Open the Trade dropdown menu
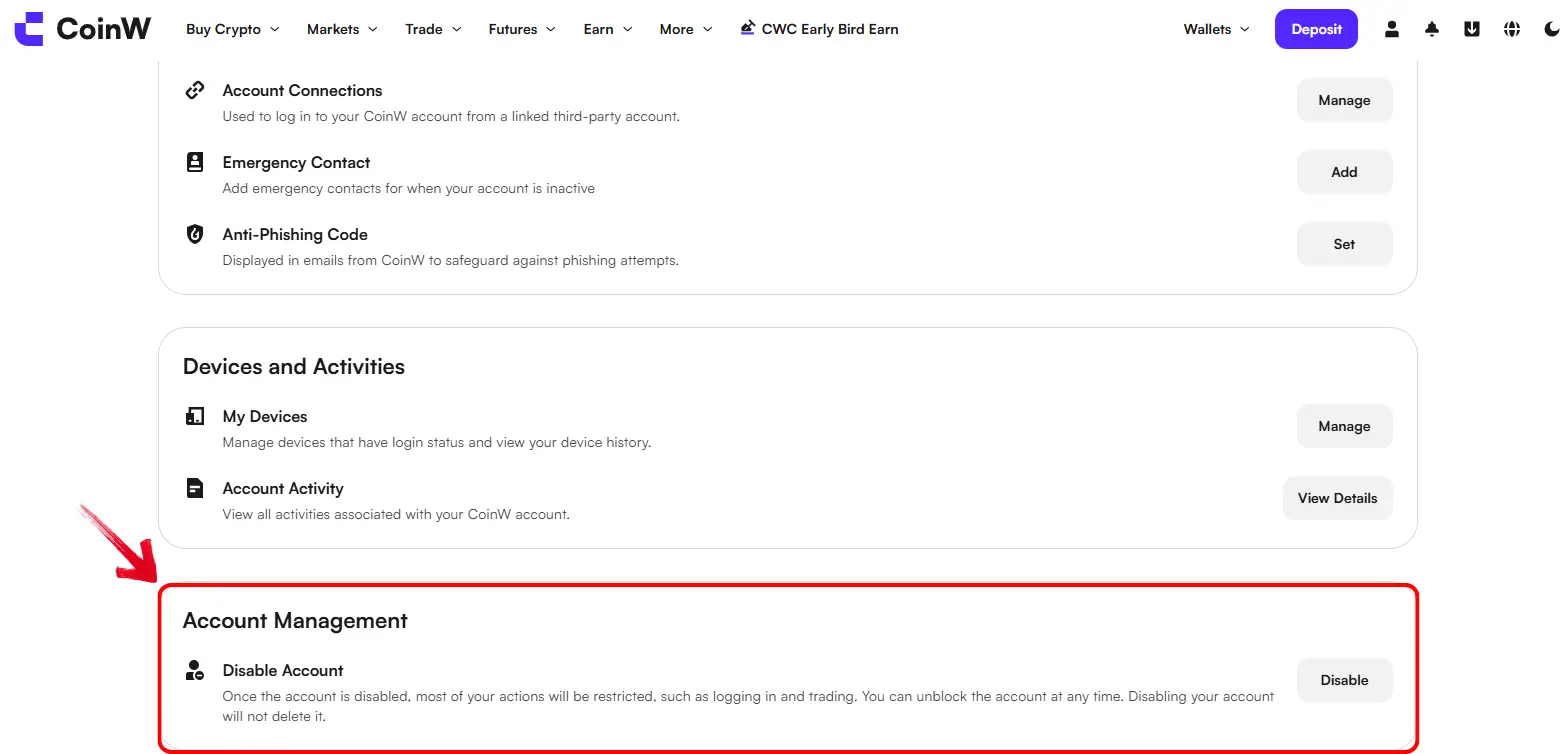 (x=433, y=29)
